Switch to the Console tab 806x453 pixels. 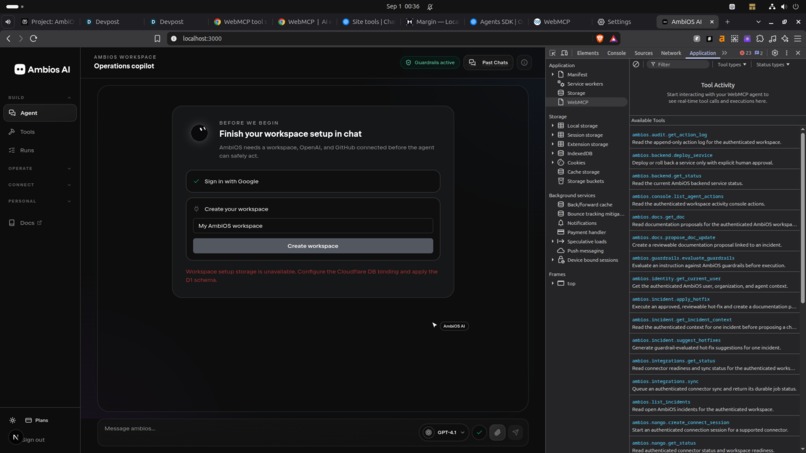(x=616, y=53)
